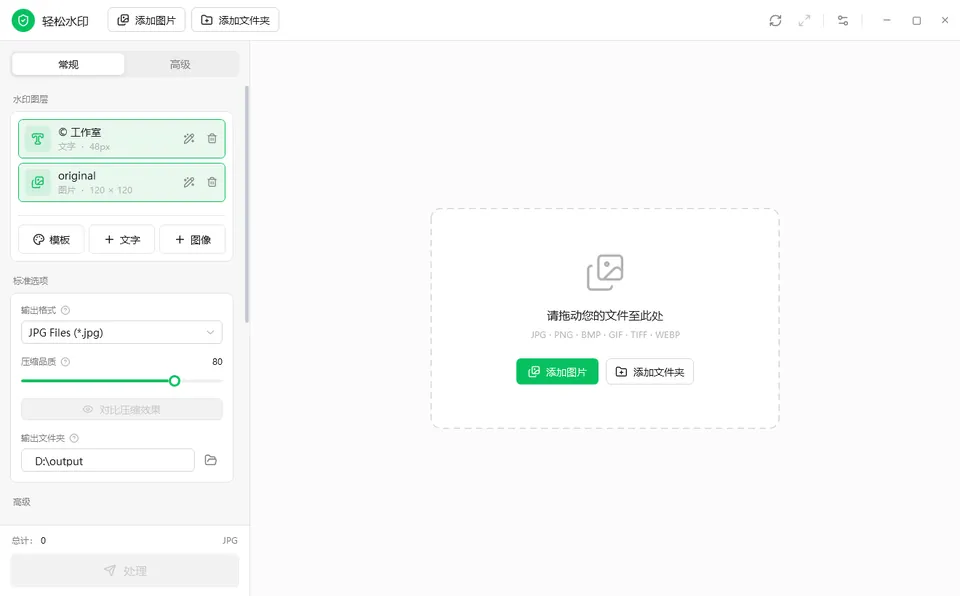Image resolution: width=960 pixels, height=596 pixels.
Task: Click the JPG · PNG · BMP formats line
Action: pos(605,335)
